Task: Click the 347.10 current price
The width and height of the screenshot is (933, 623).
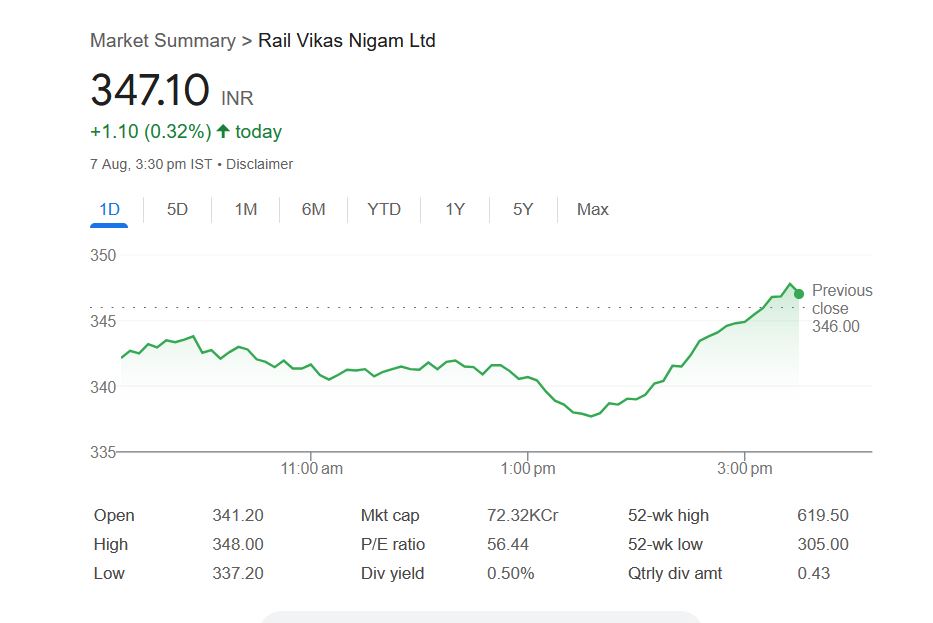Action: coord(150,91)
